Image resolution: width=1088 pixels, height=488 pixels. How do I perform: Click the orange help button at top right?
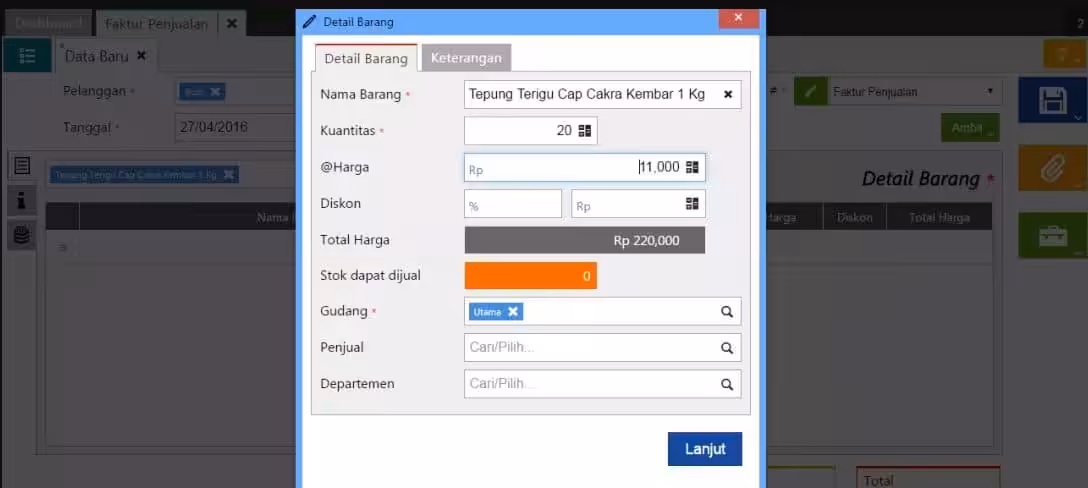point(1064,54)
